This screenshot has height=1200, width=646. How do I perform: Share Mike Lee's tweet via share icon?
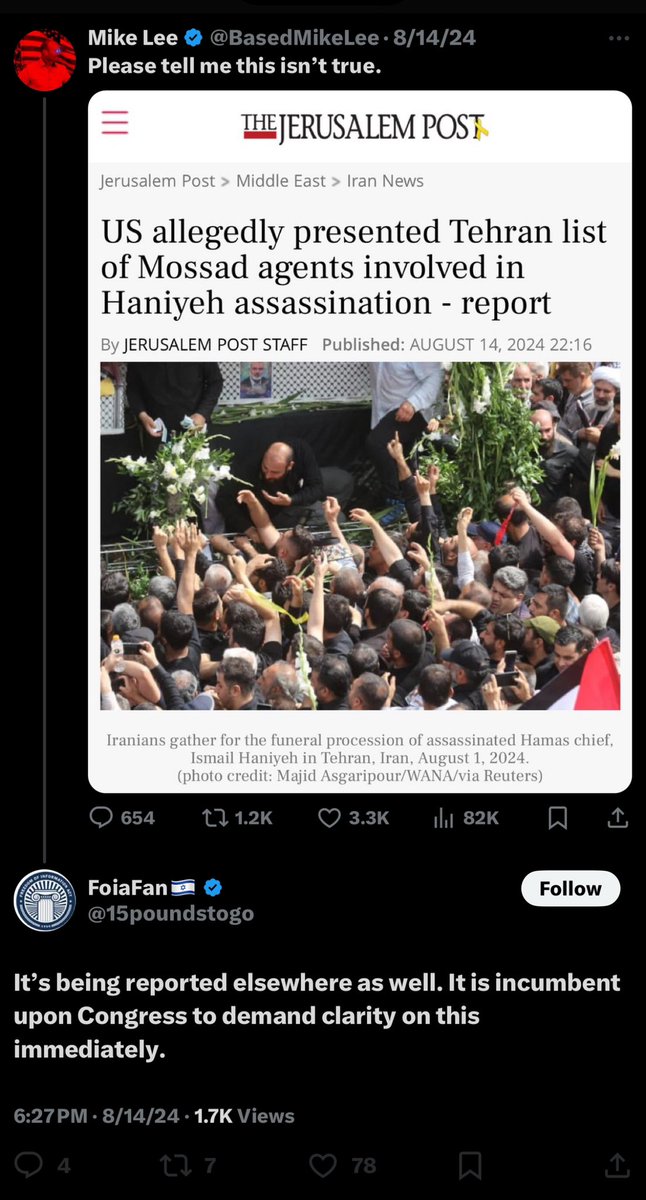point(618,817)
